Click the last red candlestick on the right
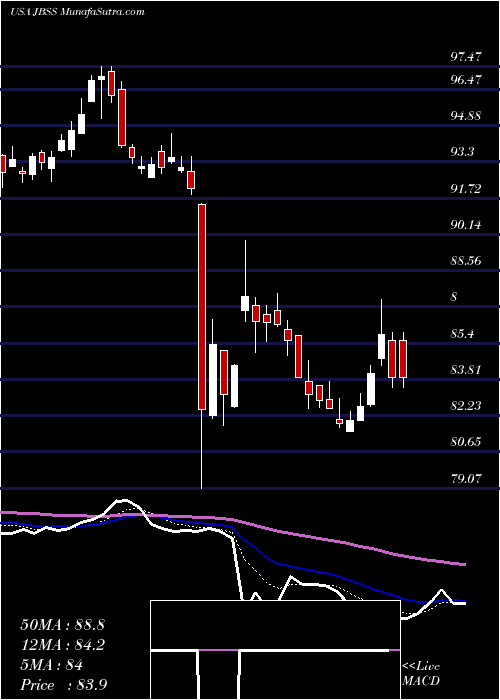 pyautogui.click(x=403, y=359)
